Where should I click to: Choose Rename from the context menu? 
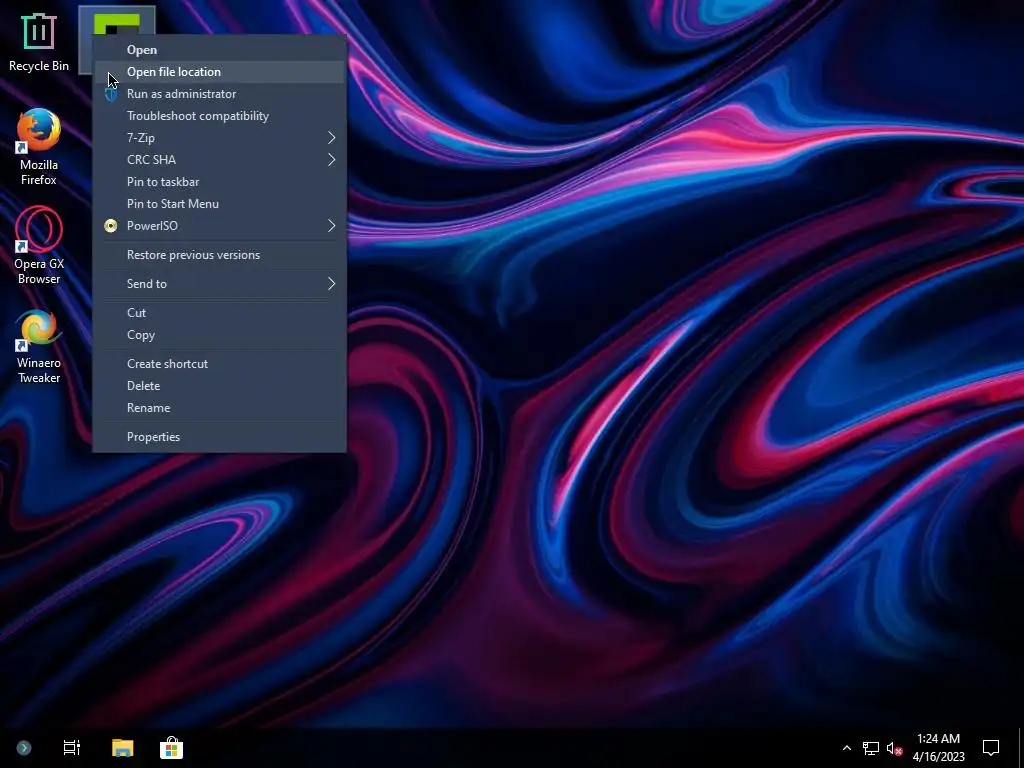tap(219, 408)
